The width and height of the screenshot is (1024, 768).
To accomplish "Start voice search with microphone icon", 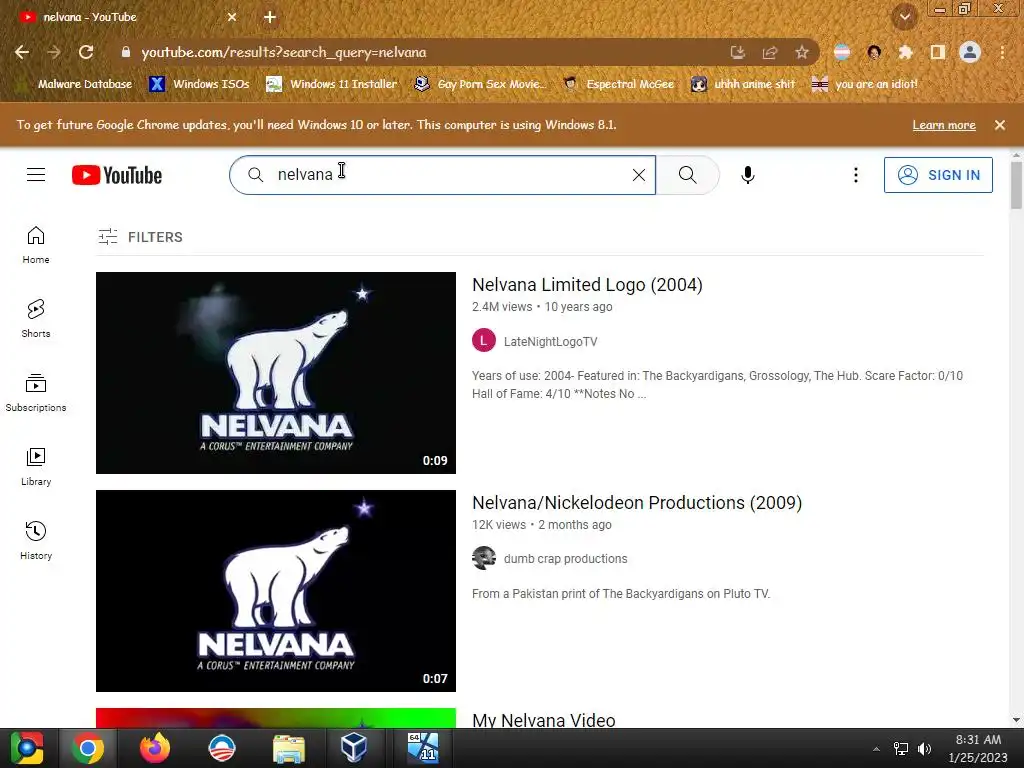I will pos(748,175).
